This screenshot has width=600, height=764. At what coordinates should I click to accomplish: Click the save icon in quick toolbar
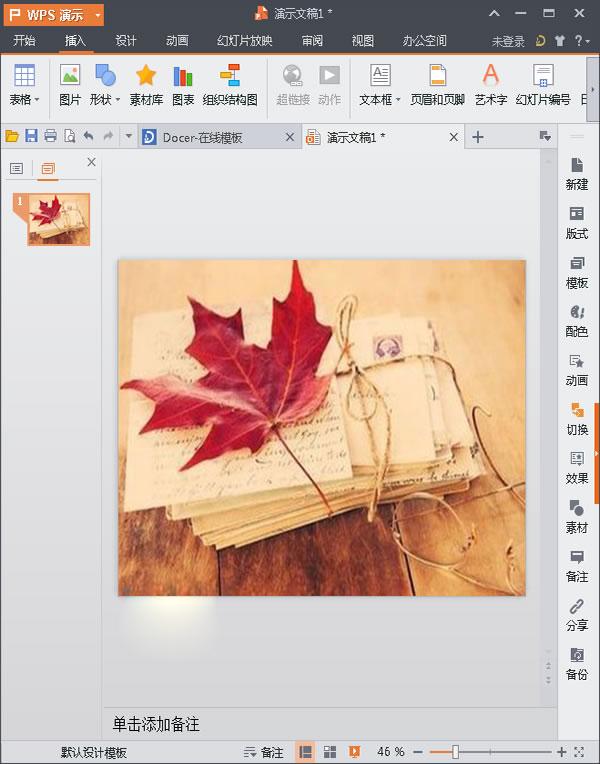point(31,136)
